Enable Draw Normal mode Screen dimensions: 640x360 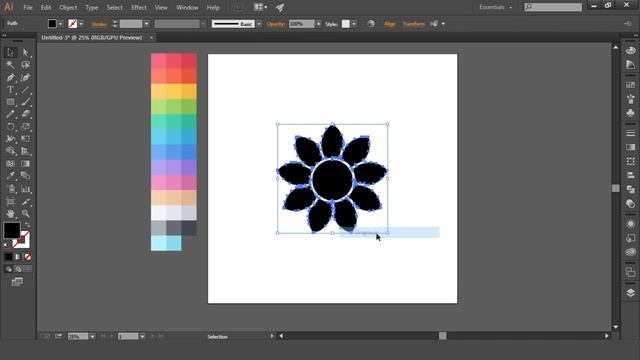tap(9, 269)
